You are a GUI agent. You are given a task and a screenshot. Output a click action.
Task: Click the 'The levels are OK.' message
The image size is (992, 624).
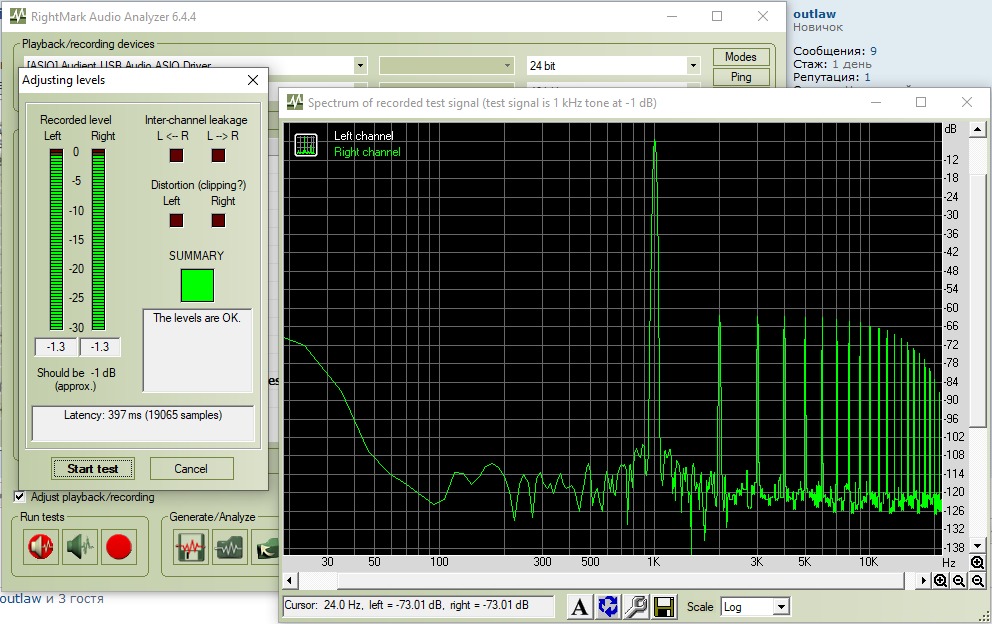(197, 318)
